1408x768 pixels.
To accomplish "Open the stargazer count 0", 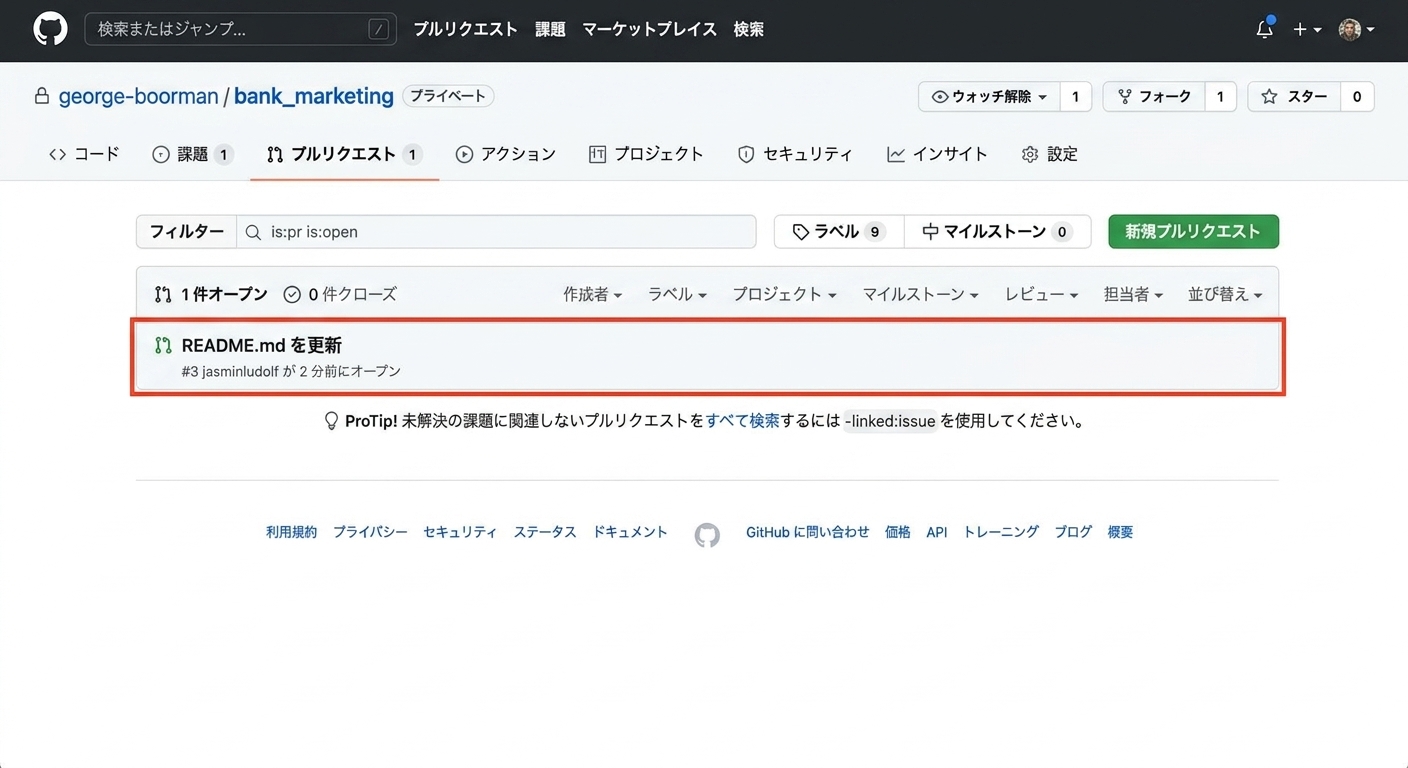I will click(1357, 97).
